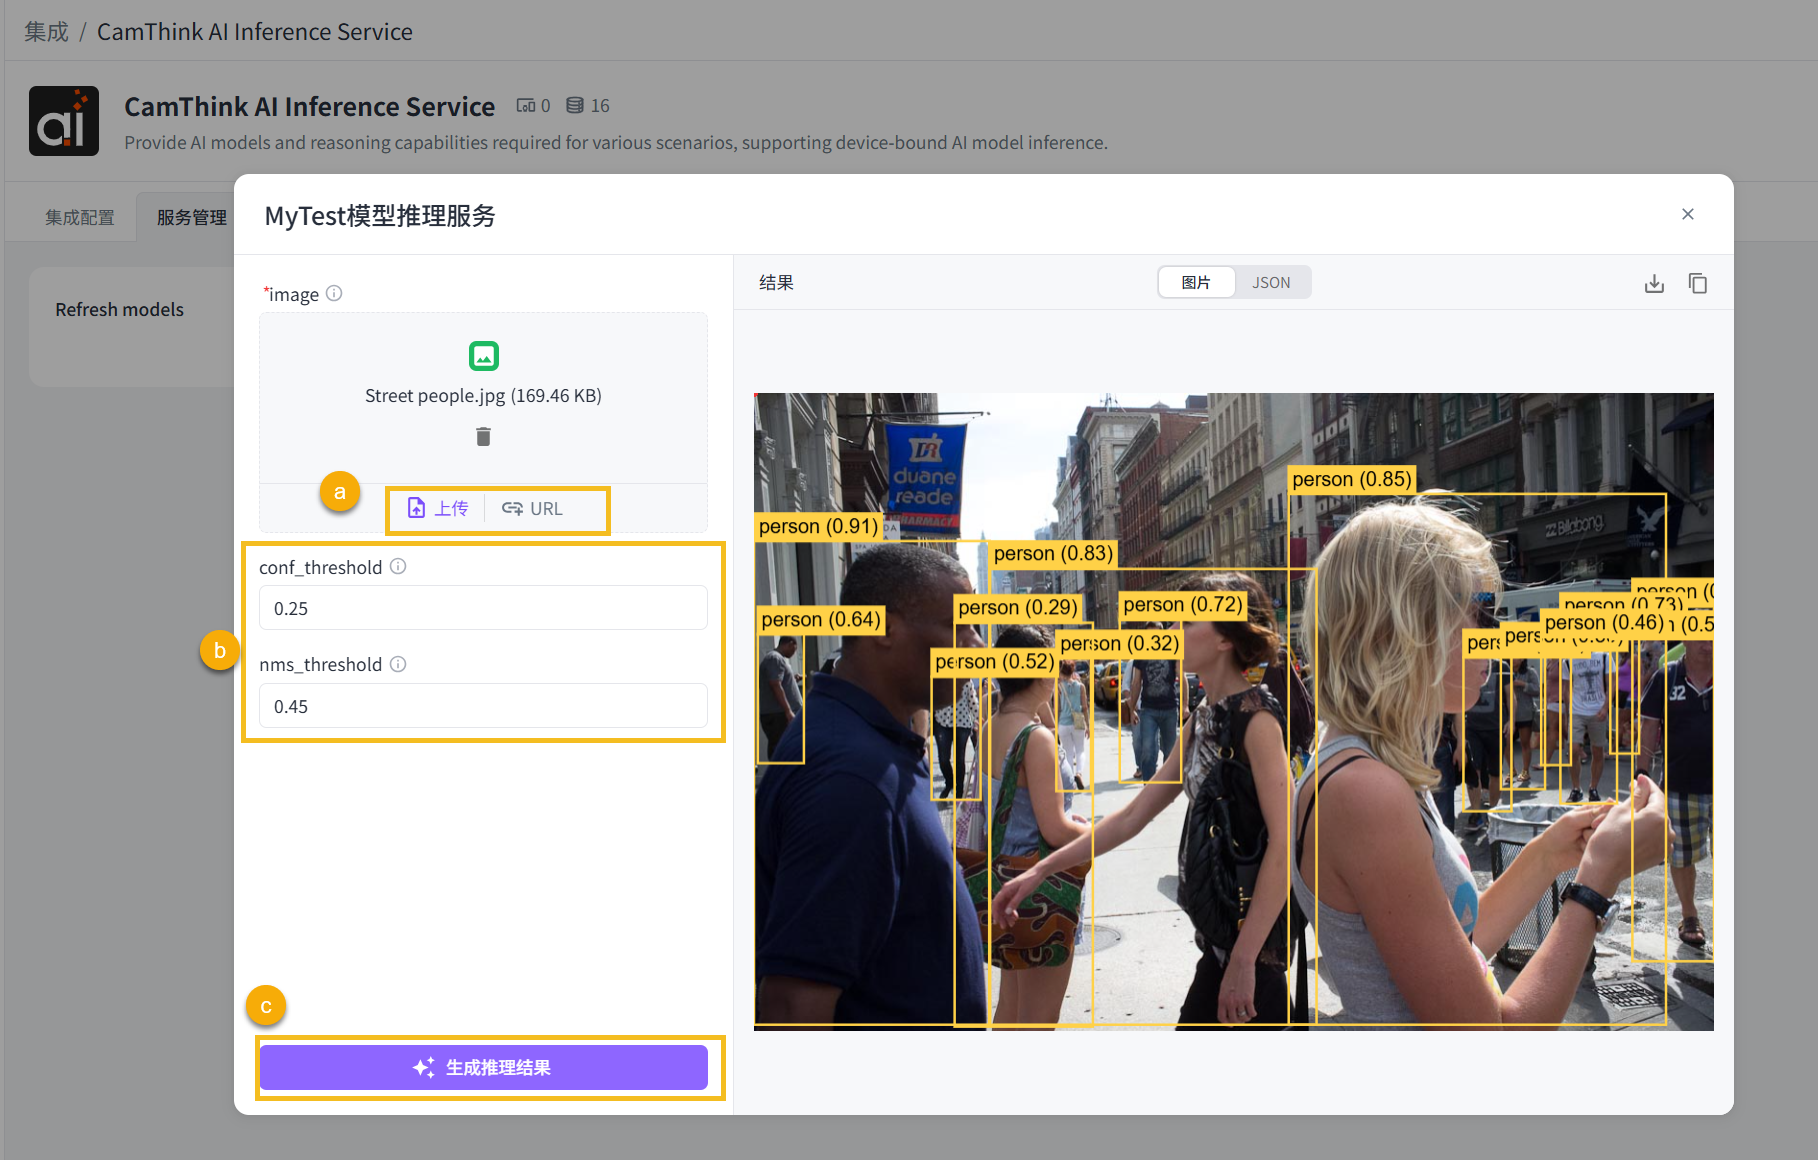
Task: Click the conf_threshold input field
Action: point(483,608)
